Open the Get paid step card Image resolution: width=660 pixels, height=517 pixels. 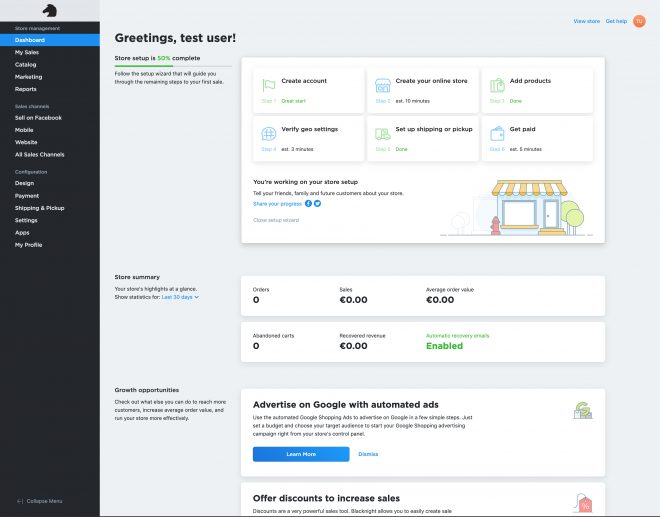(x=538, y=139)
